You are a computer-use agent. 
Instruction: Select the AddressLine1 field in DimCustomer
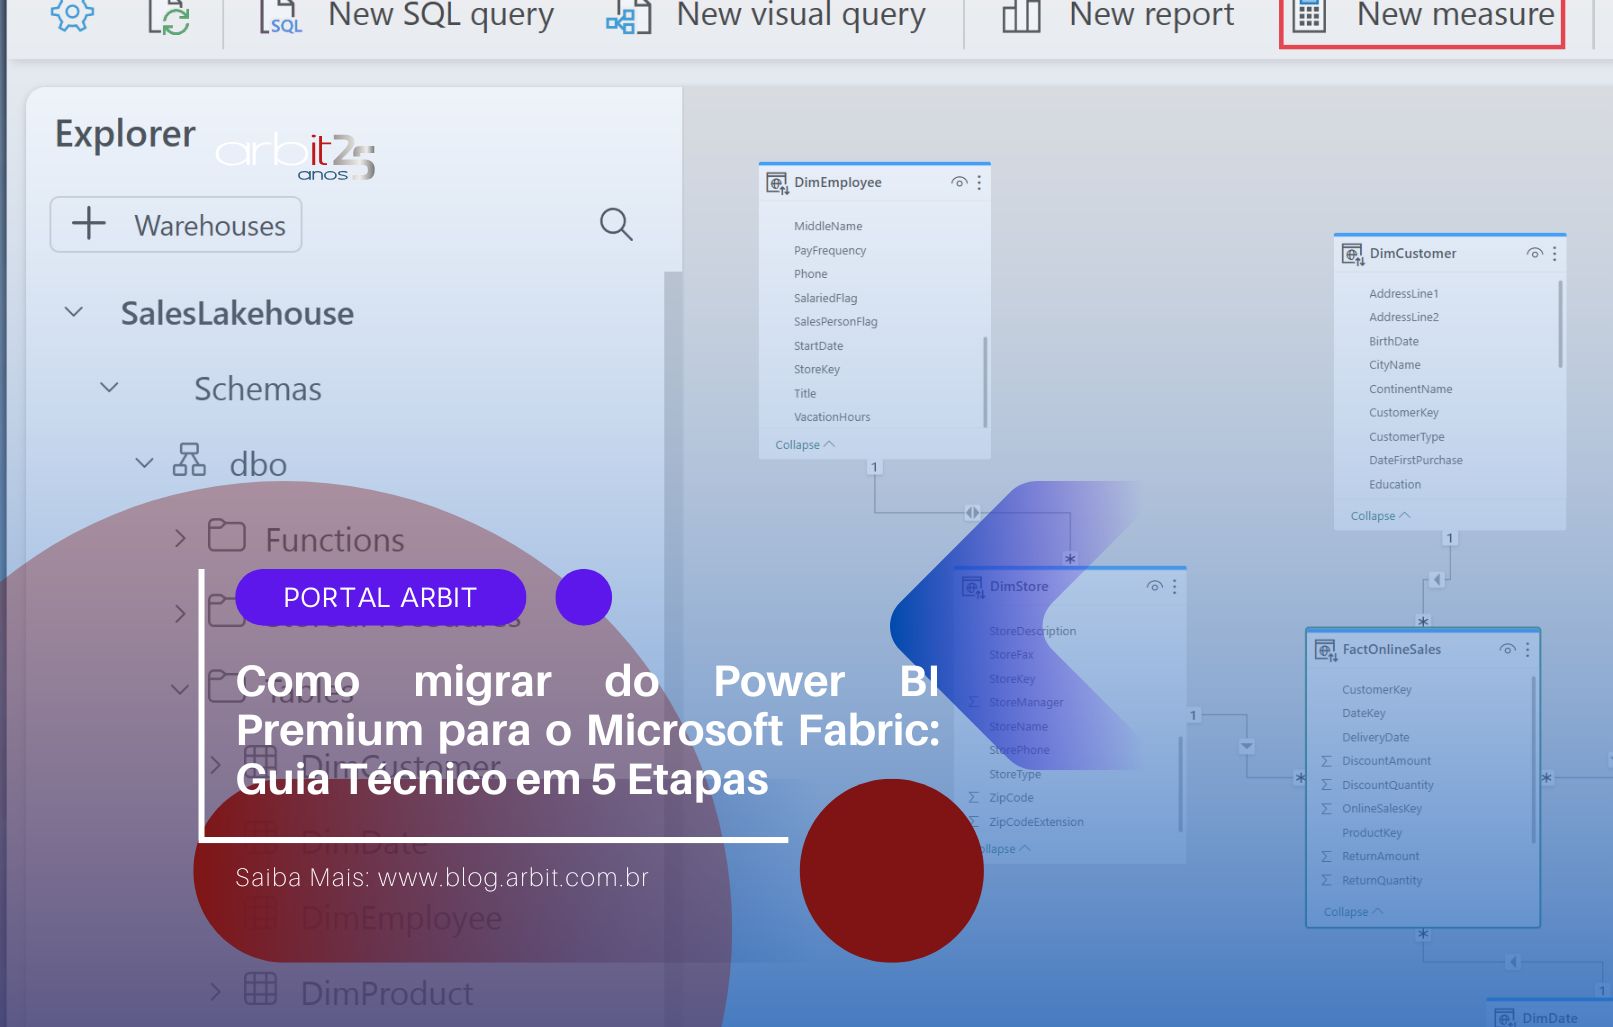(1404, 293)
